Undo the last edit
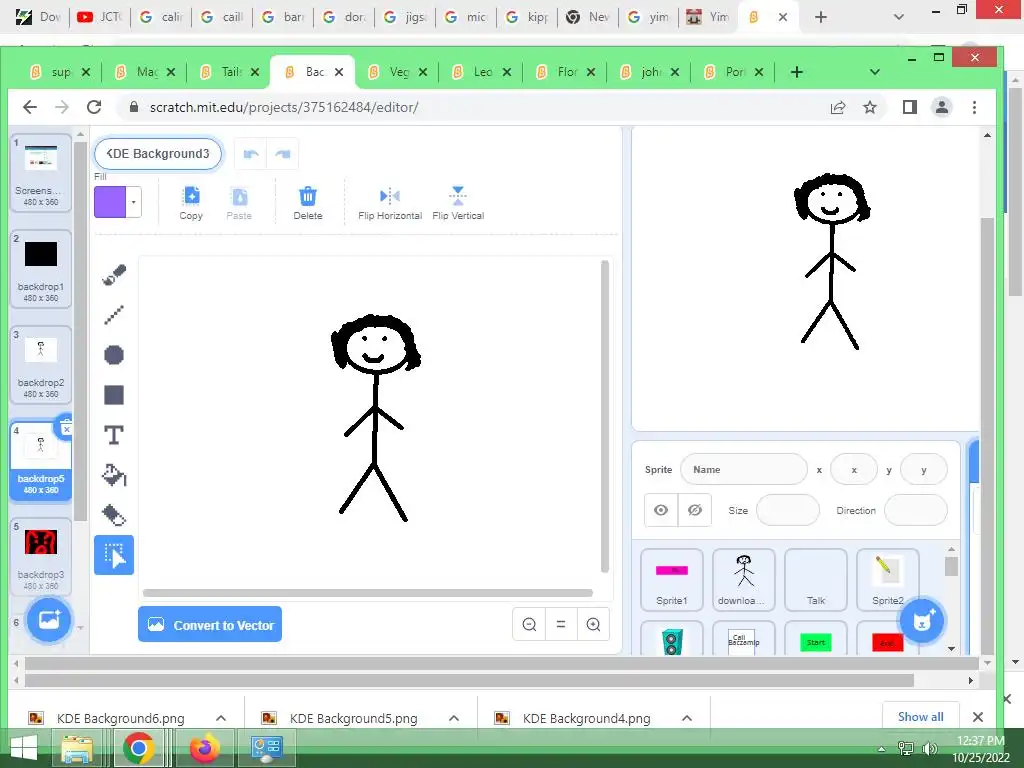The height and width of the screenshot is (768, 1024). [251, 154]
